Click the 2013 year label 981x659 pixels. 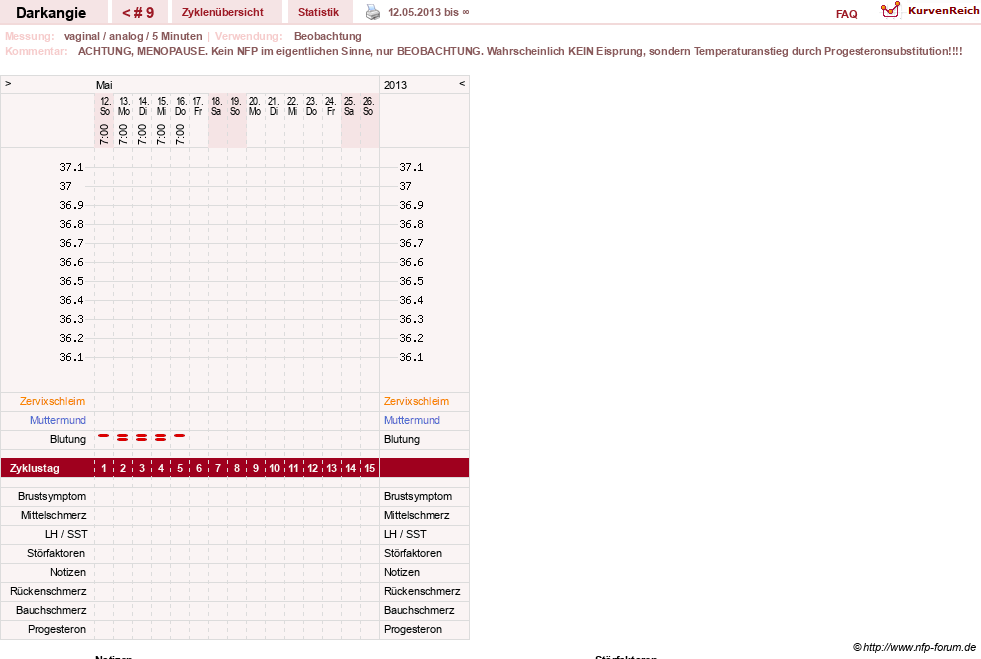pyautogui.click(x=395, y=85)
